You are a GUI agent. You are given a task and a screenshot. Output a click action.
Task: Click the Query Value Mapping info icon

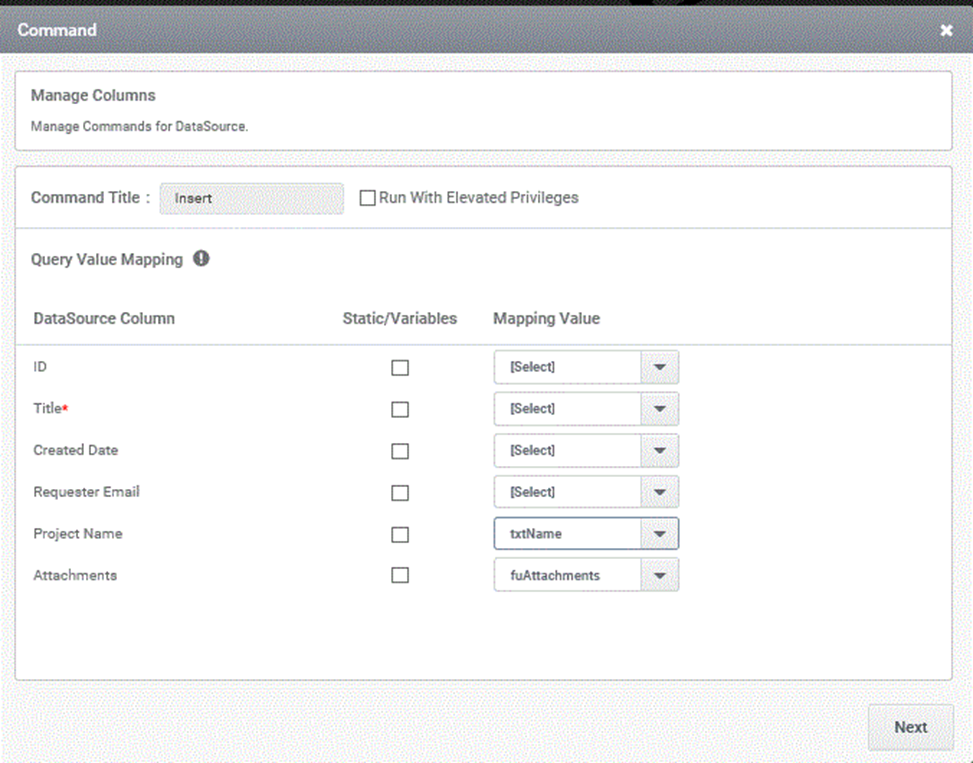coord(201,259)
